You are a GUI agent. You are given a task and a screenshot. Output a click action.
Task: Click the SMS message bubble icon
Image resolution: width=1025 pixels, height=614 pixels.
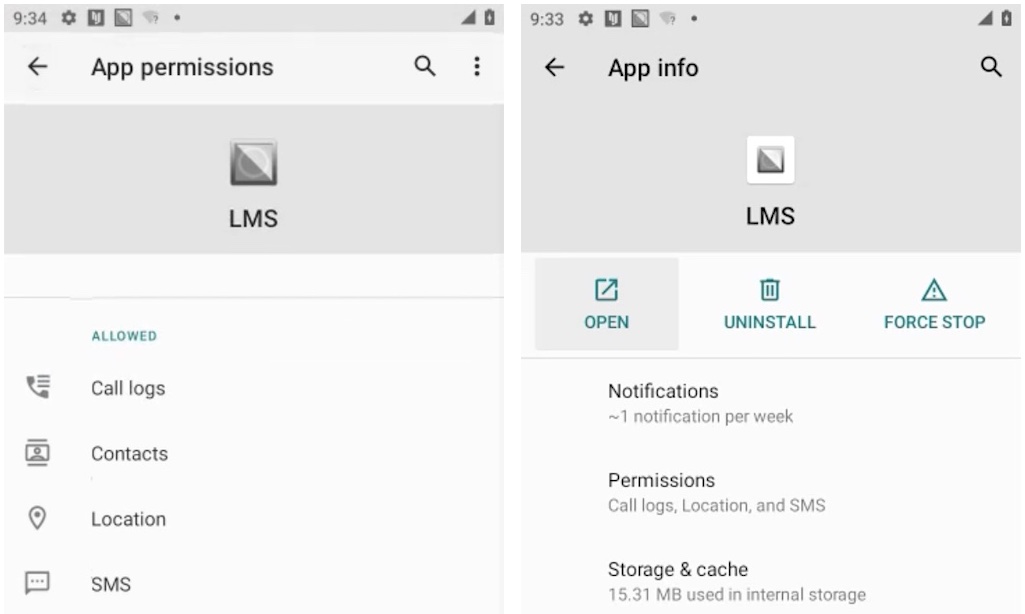click(x=38, y=583)
